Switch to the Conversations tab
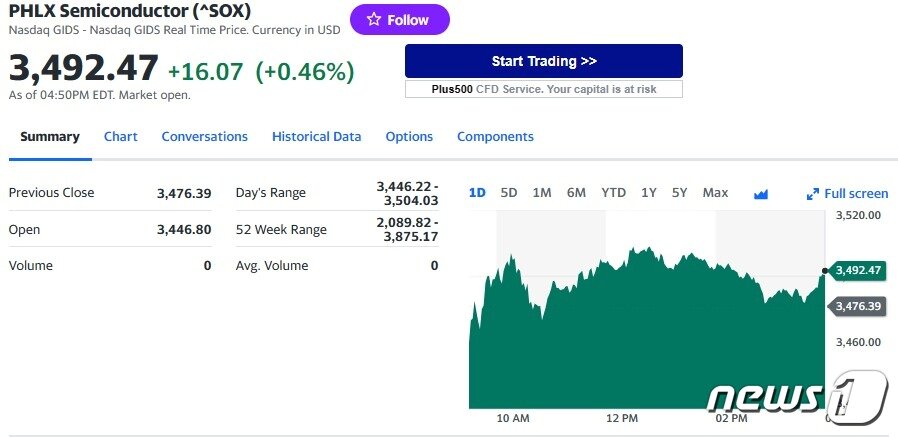 click(x=204, y=137)
